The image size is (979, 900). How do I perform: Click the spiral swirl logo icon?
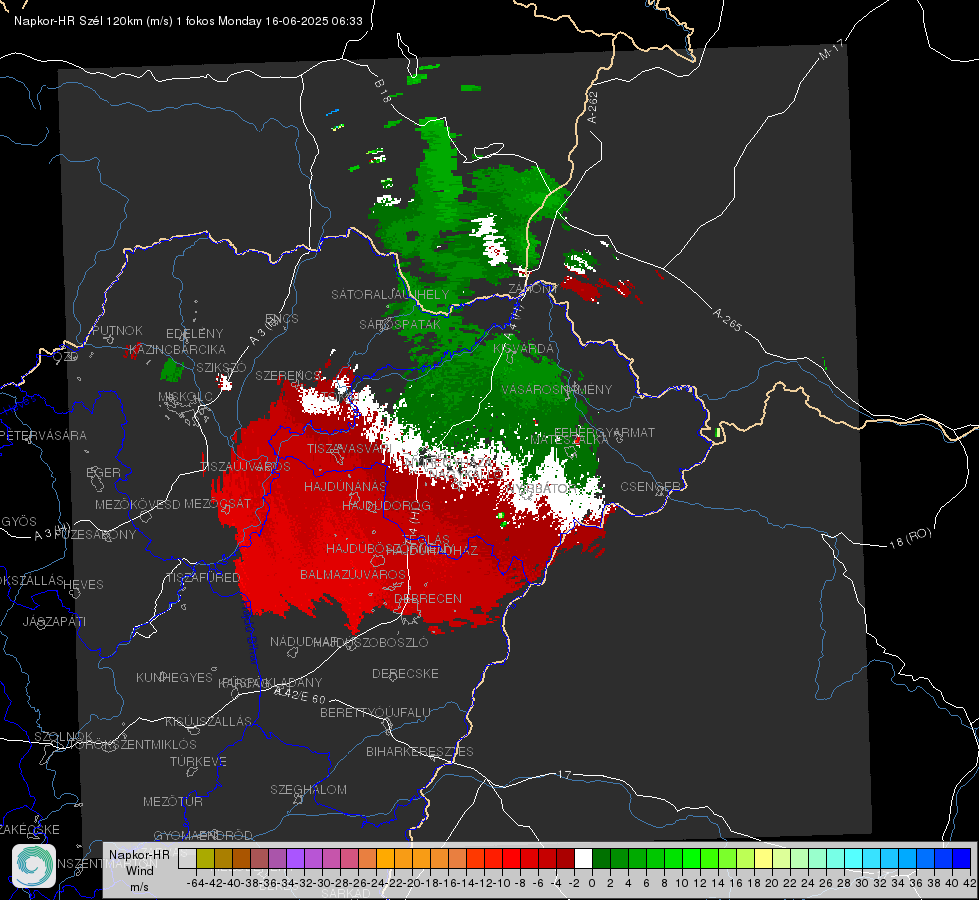(x=34, y=866)
